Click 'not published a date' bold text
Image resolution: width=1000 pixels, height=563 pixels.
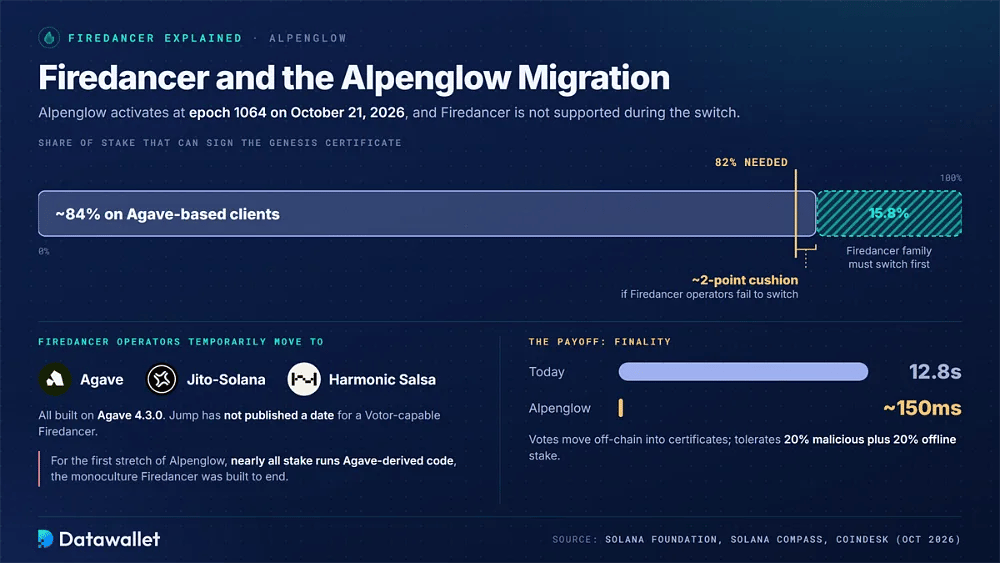coord(279,415)
